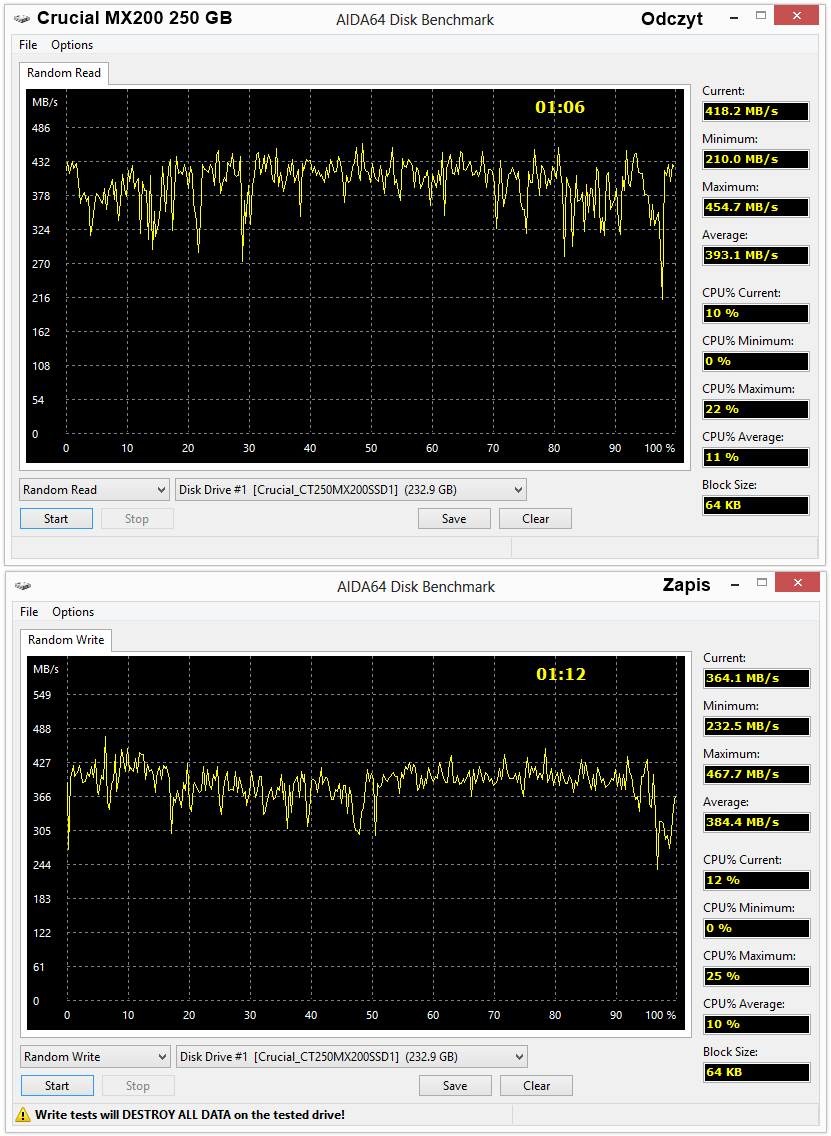Close the bottom Random Write benchmark window
The width and height of the screenshot is (831, 1136).
coord(798,582)
